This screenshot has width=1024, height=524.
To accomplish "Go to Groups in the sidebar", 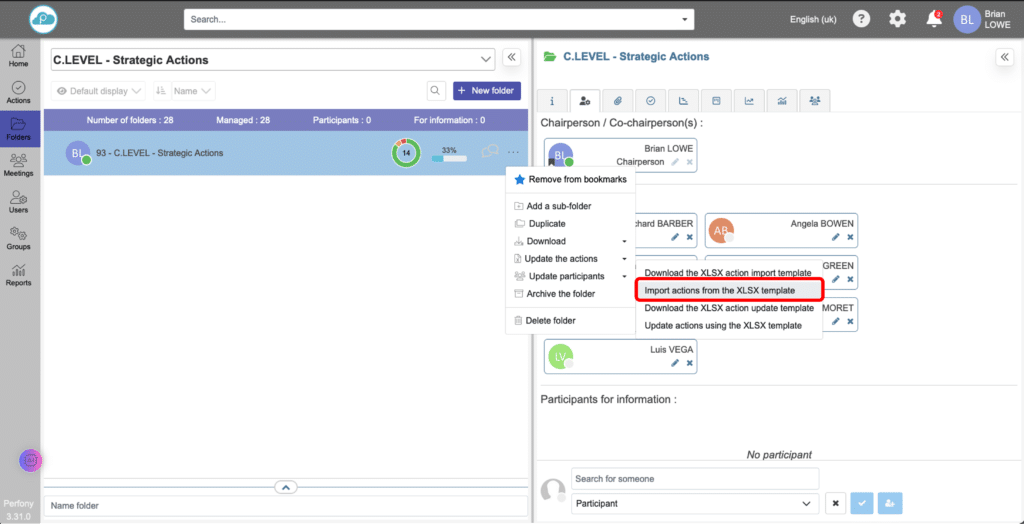I will (x=18, y=237).
